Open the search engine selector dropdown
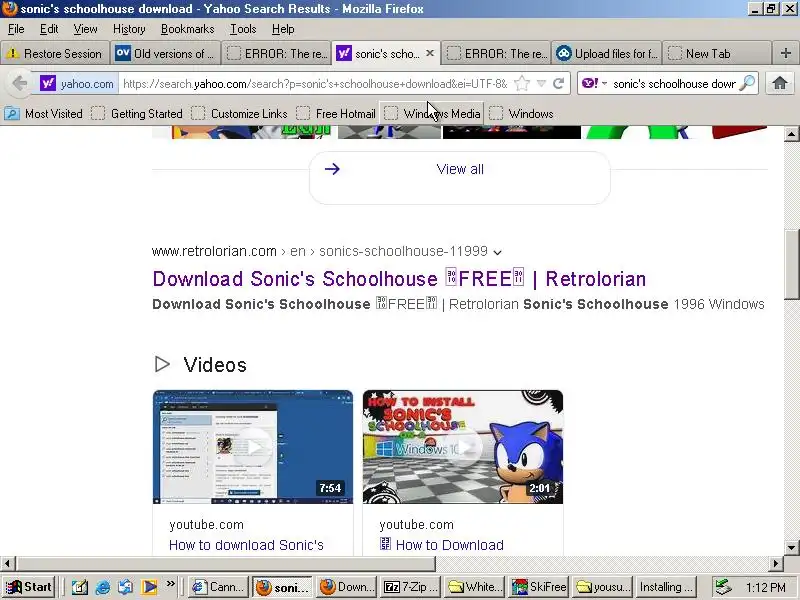 [x=605, y=83]
